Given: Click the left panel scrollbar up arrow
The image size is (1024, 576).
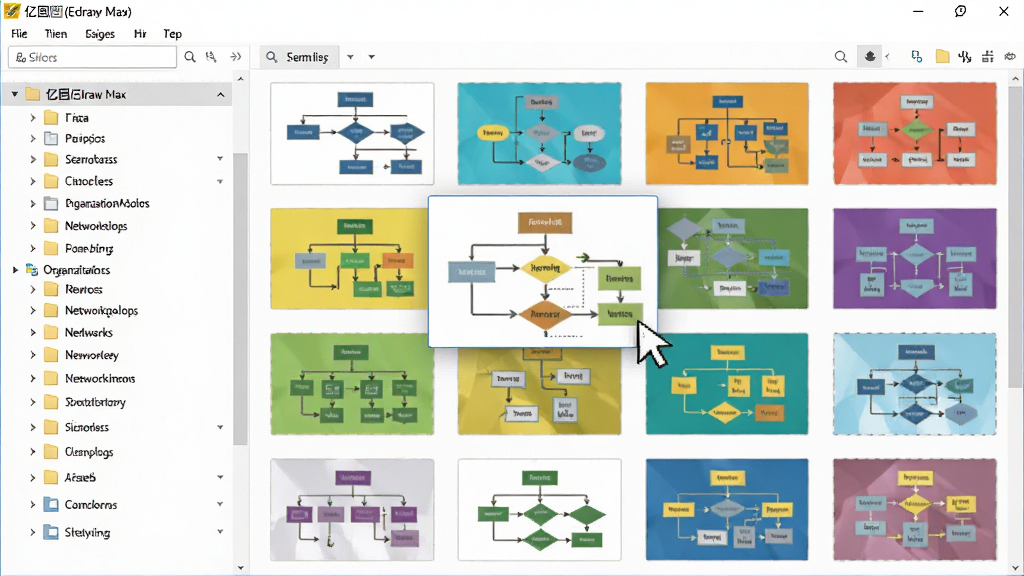Looking at the screenshot, I should [240, 79].
